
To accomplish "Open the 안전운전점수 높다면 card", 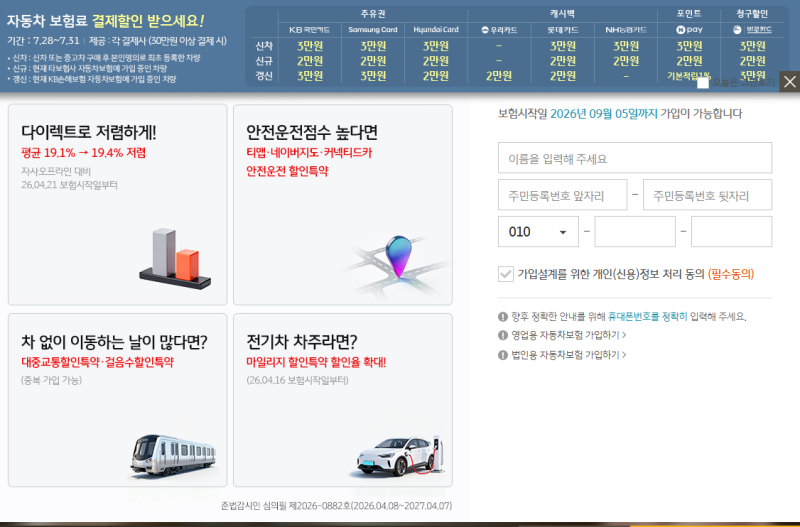I will (x=343, y=205).
